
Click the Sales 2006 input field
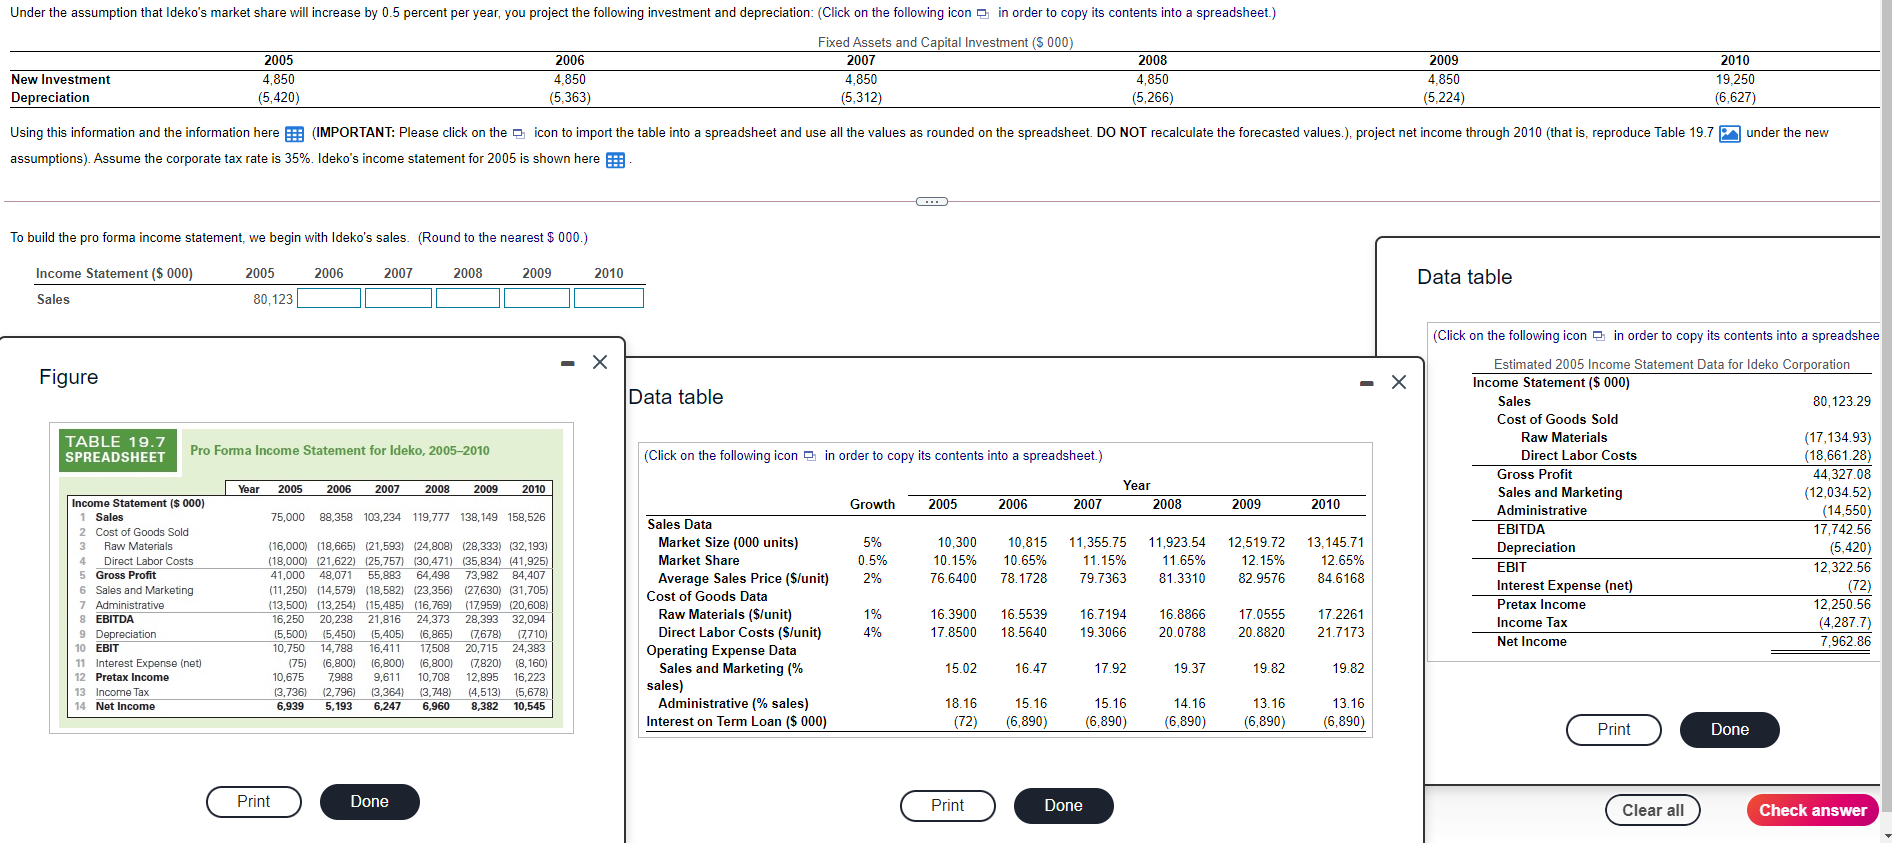point(329,298)
